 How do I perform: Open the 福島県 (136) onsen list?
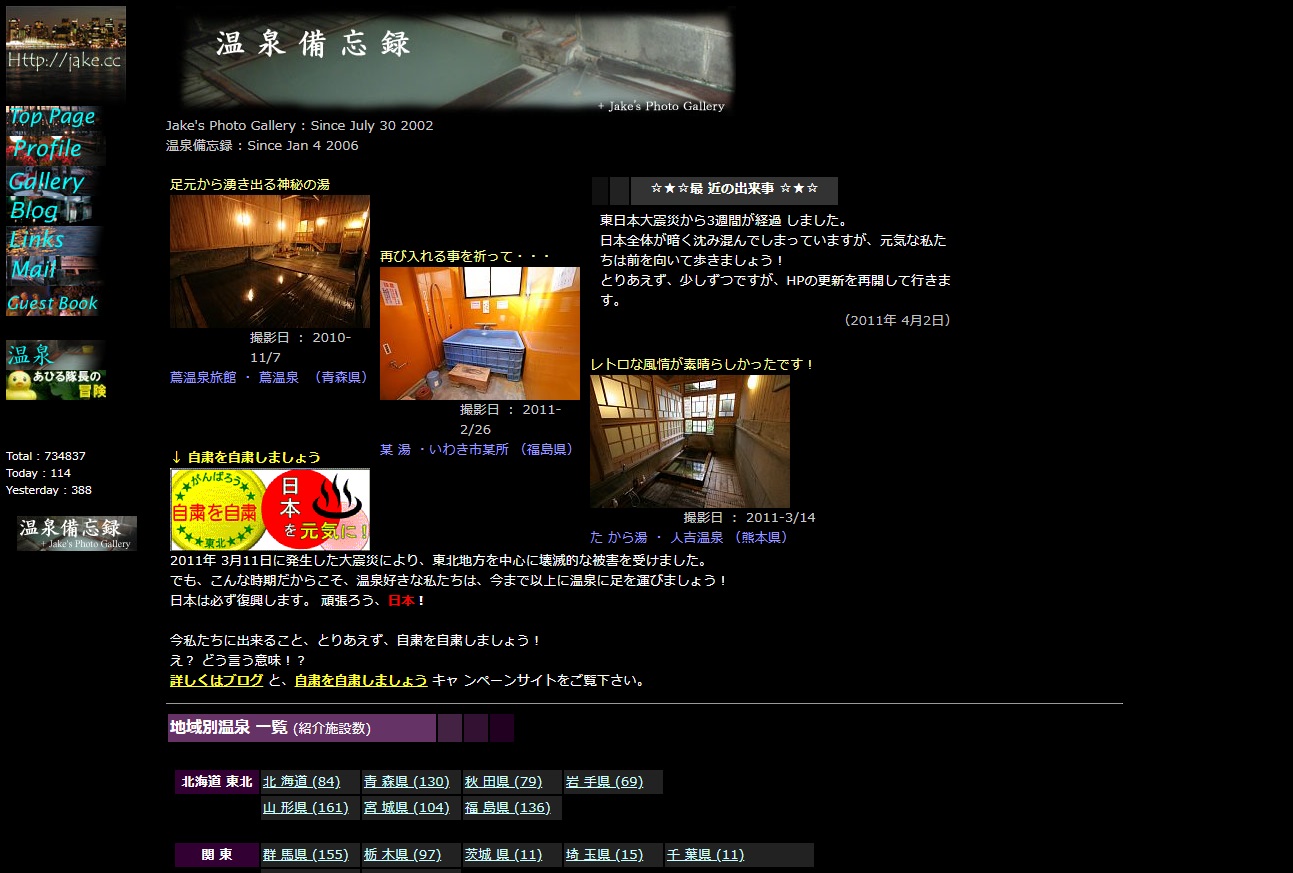(x=508, y=808)
